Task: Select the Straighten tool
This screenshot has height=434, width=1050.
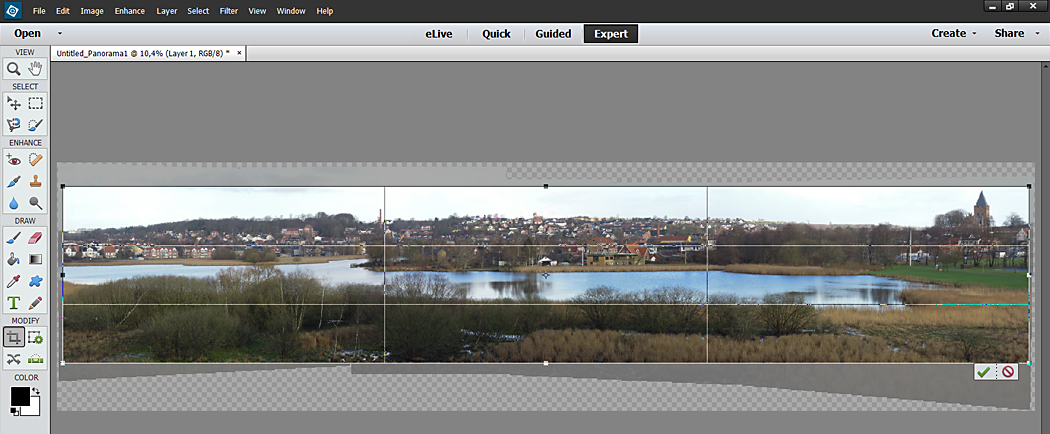Action: (x=35, y=359)
